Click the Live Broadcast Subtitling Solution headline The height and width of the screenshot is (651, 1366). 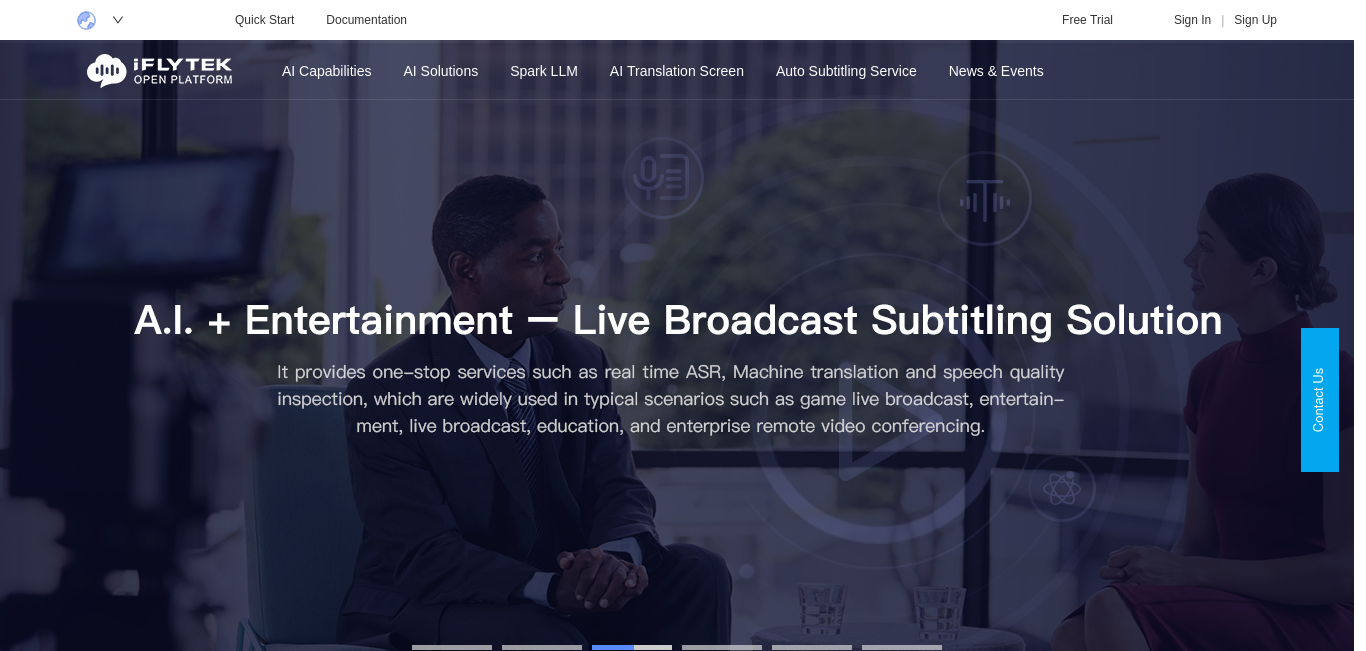678,320
